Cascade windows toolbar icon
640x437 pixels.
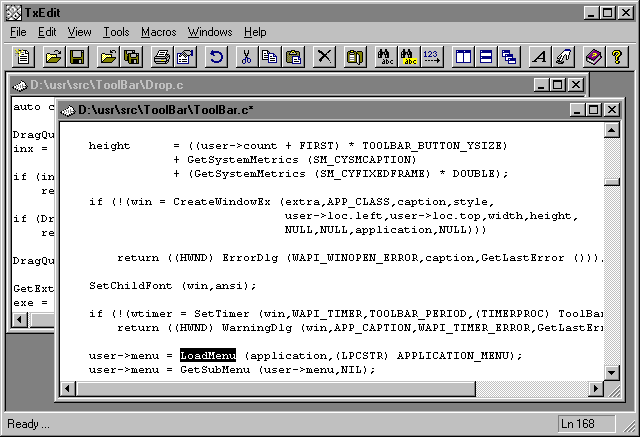[x=509, y=57]
